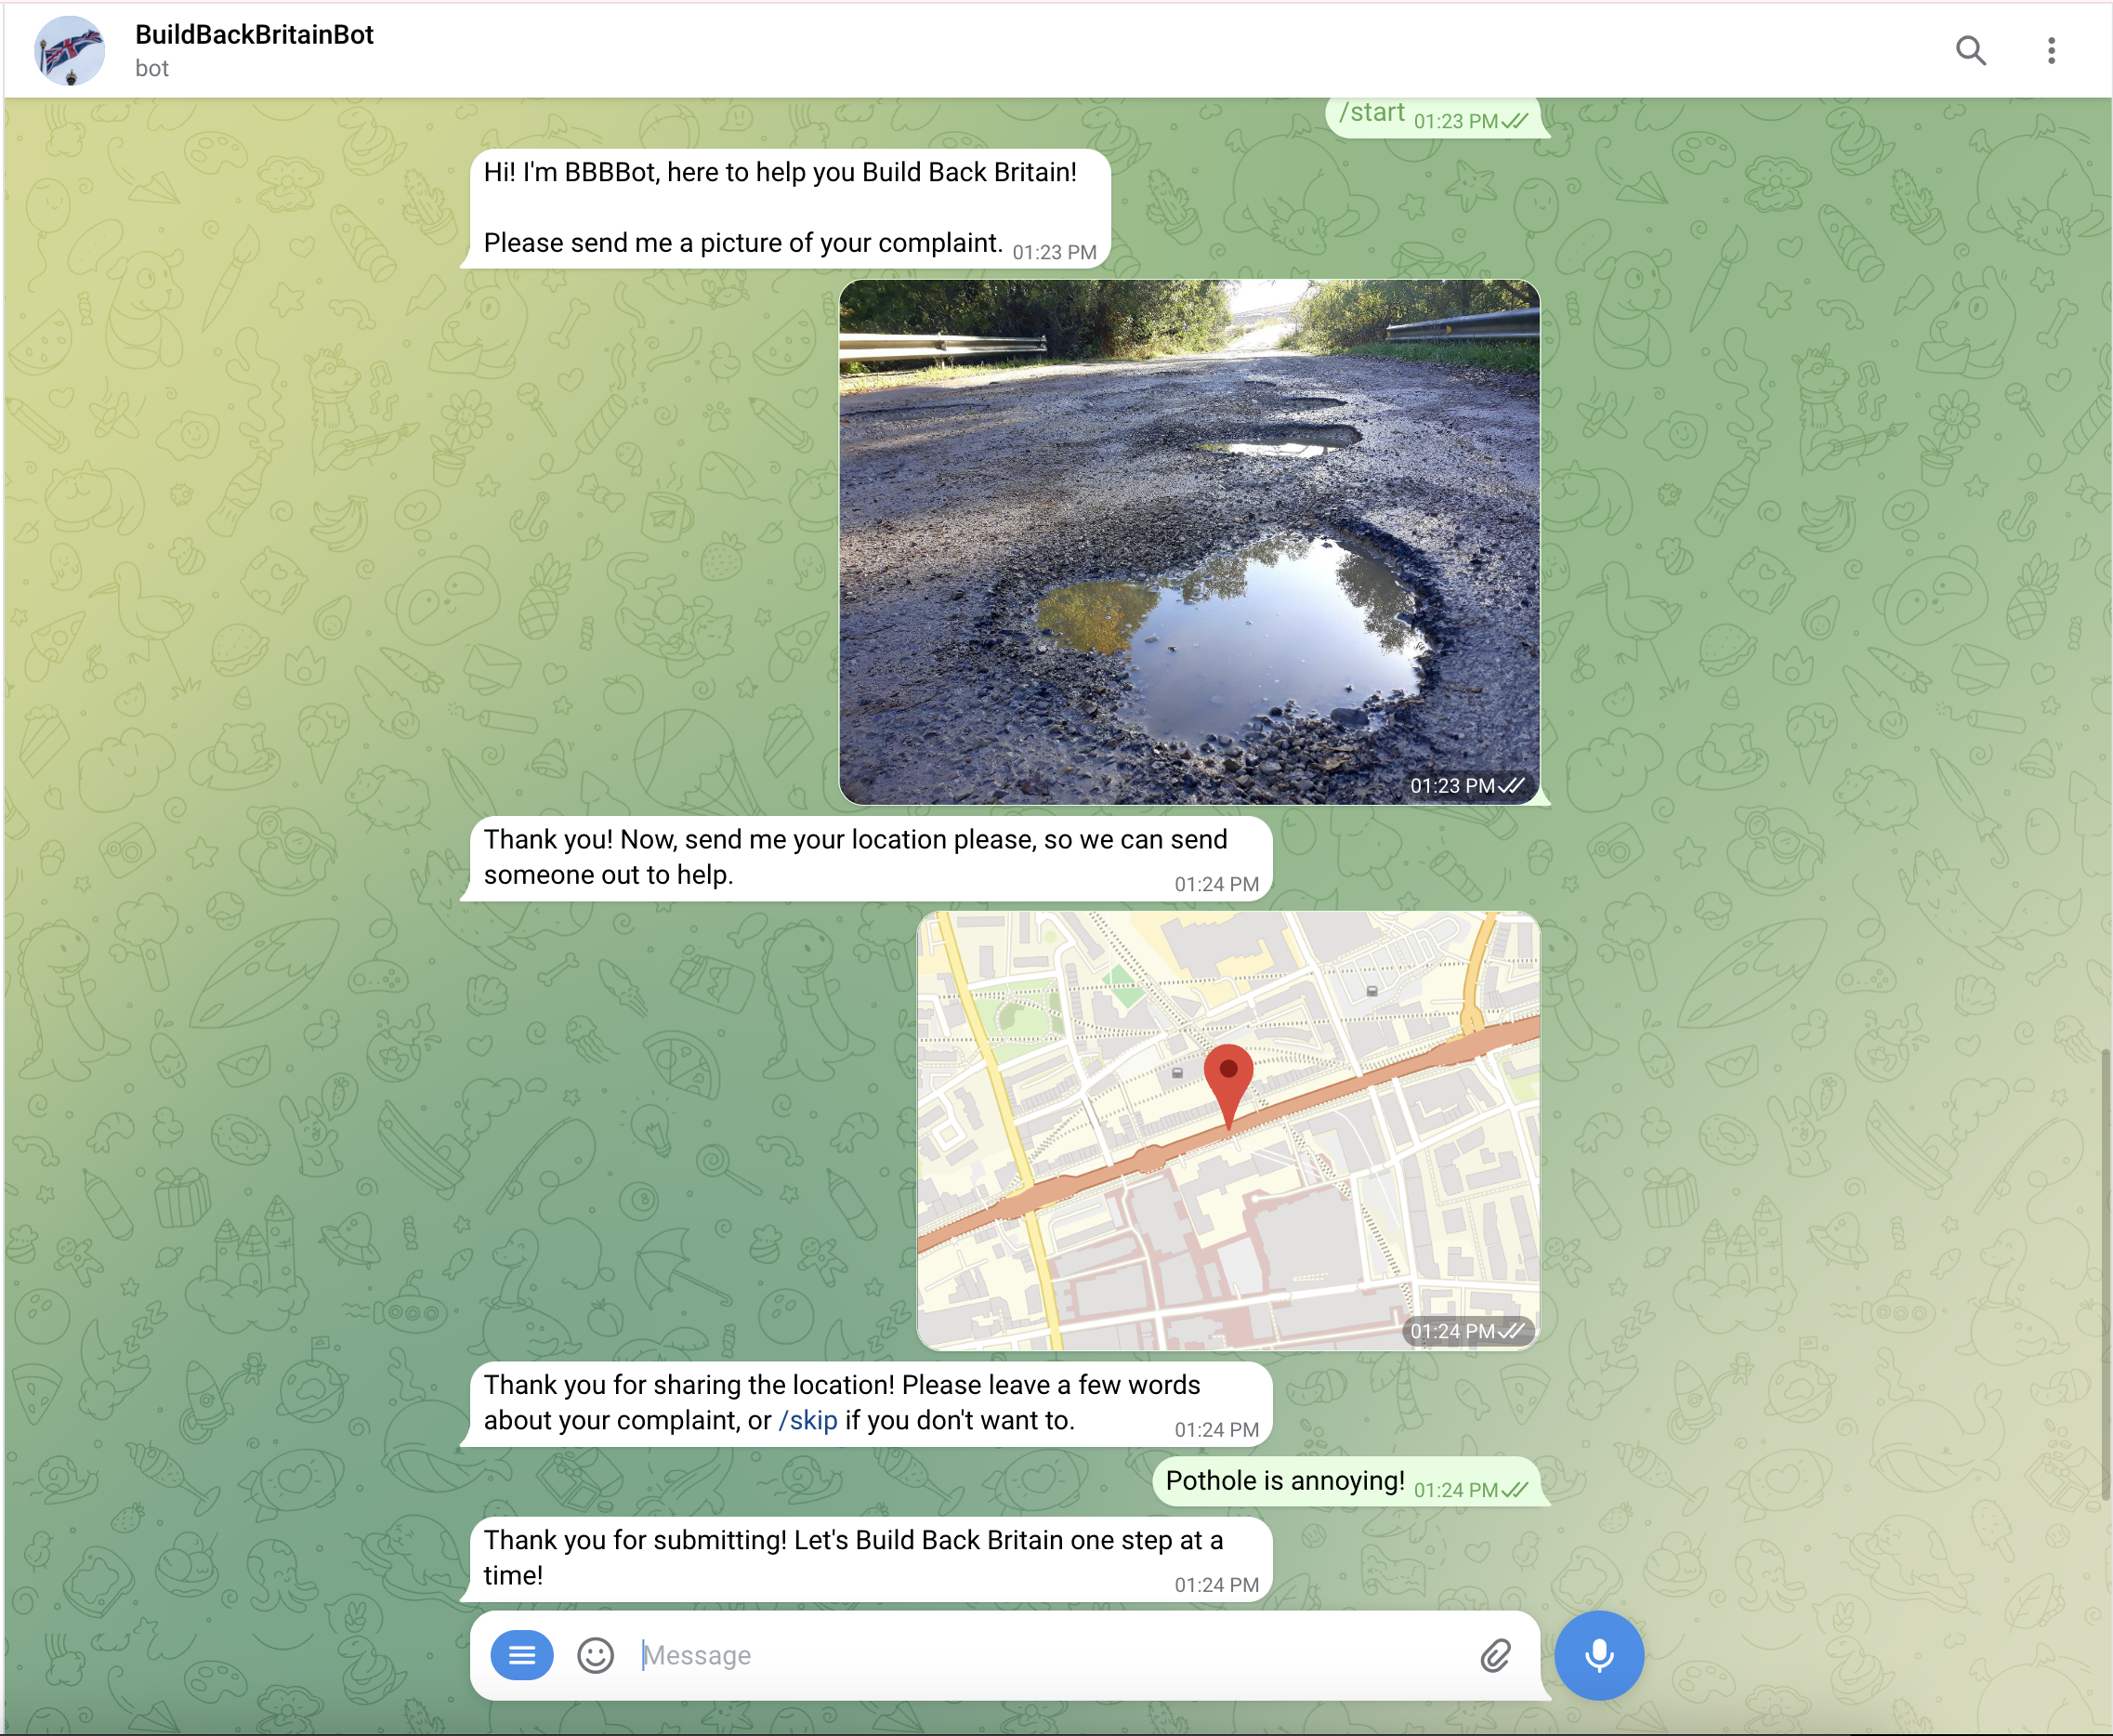Image resolution: width=2113 pixels, height=1736 pixels.
Task: Click the BuildBackBritainBot avatar
Action: click(69, 51)
